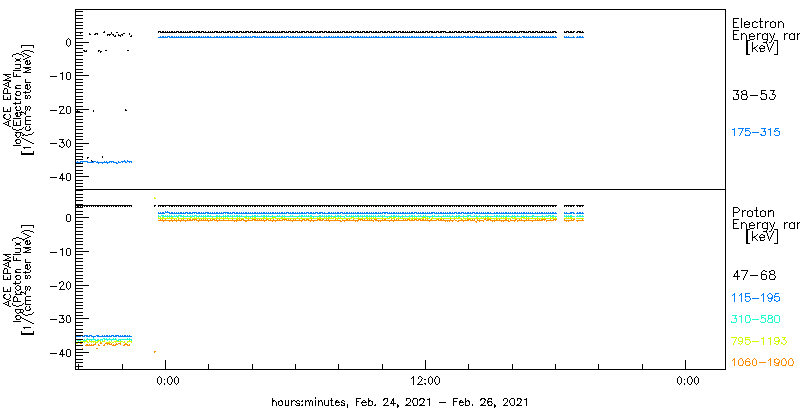Click the Electron legend heading
Viewport: 800px width, 410px height.
[x=758, y=23]
